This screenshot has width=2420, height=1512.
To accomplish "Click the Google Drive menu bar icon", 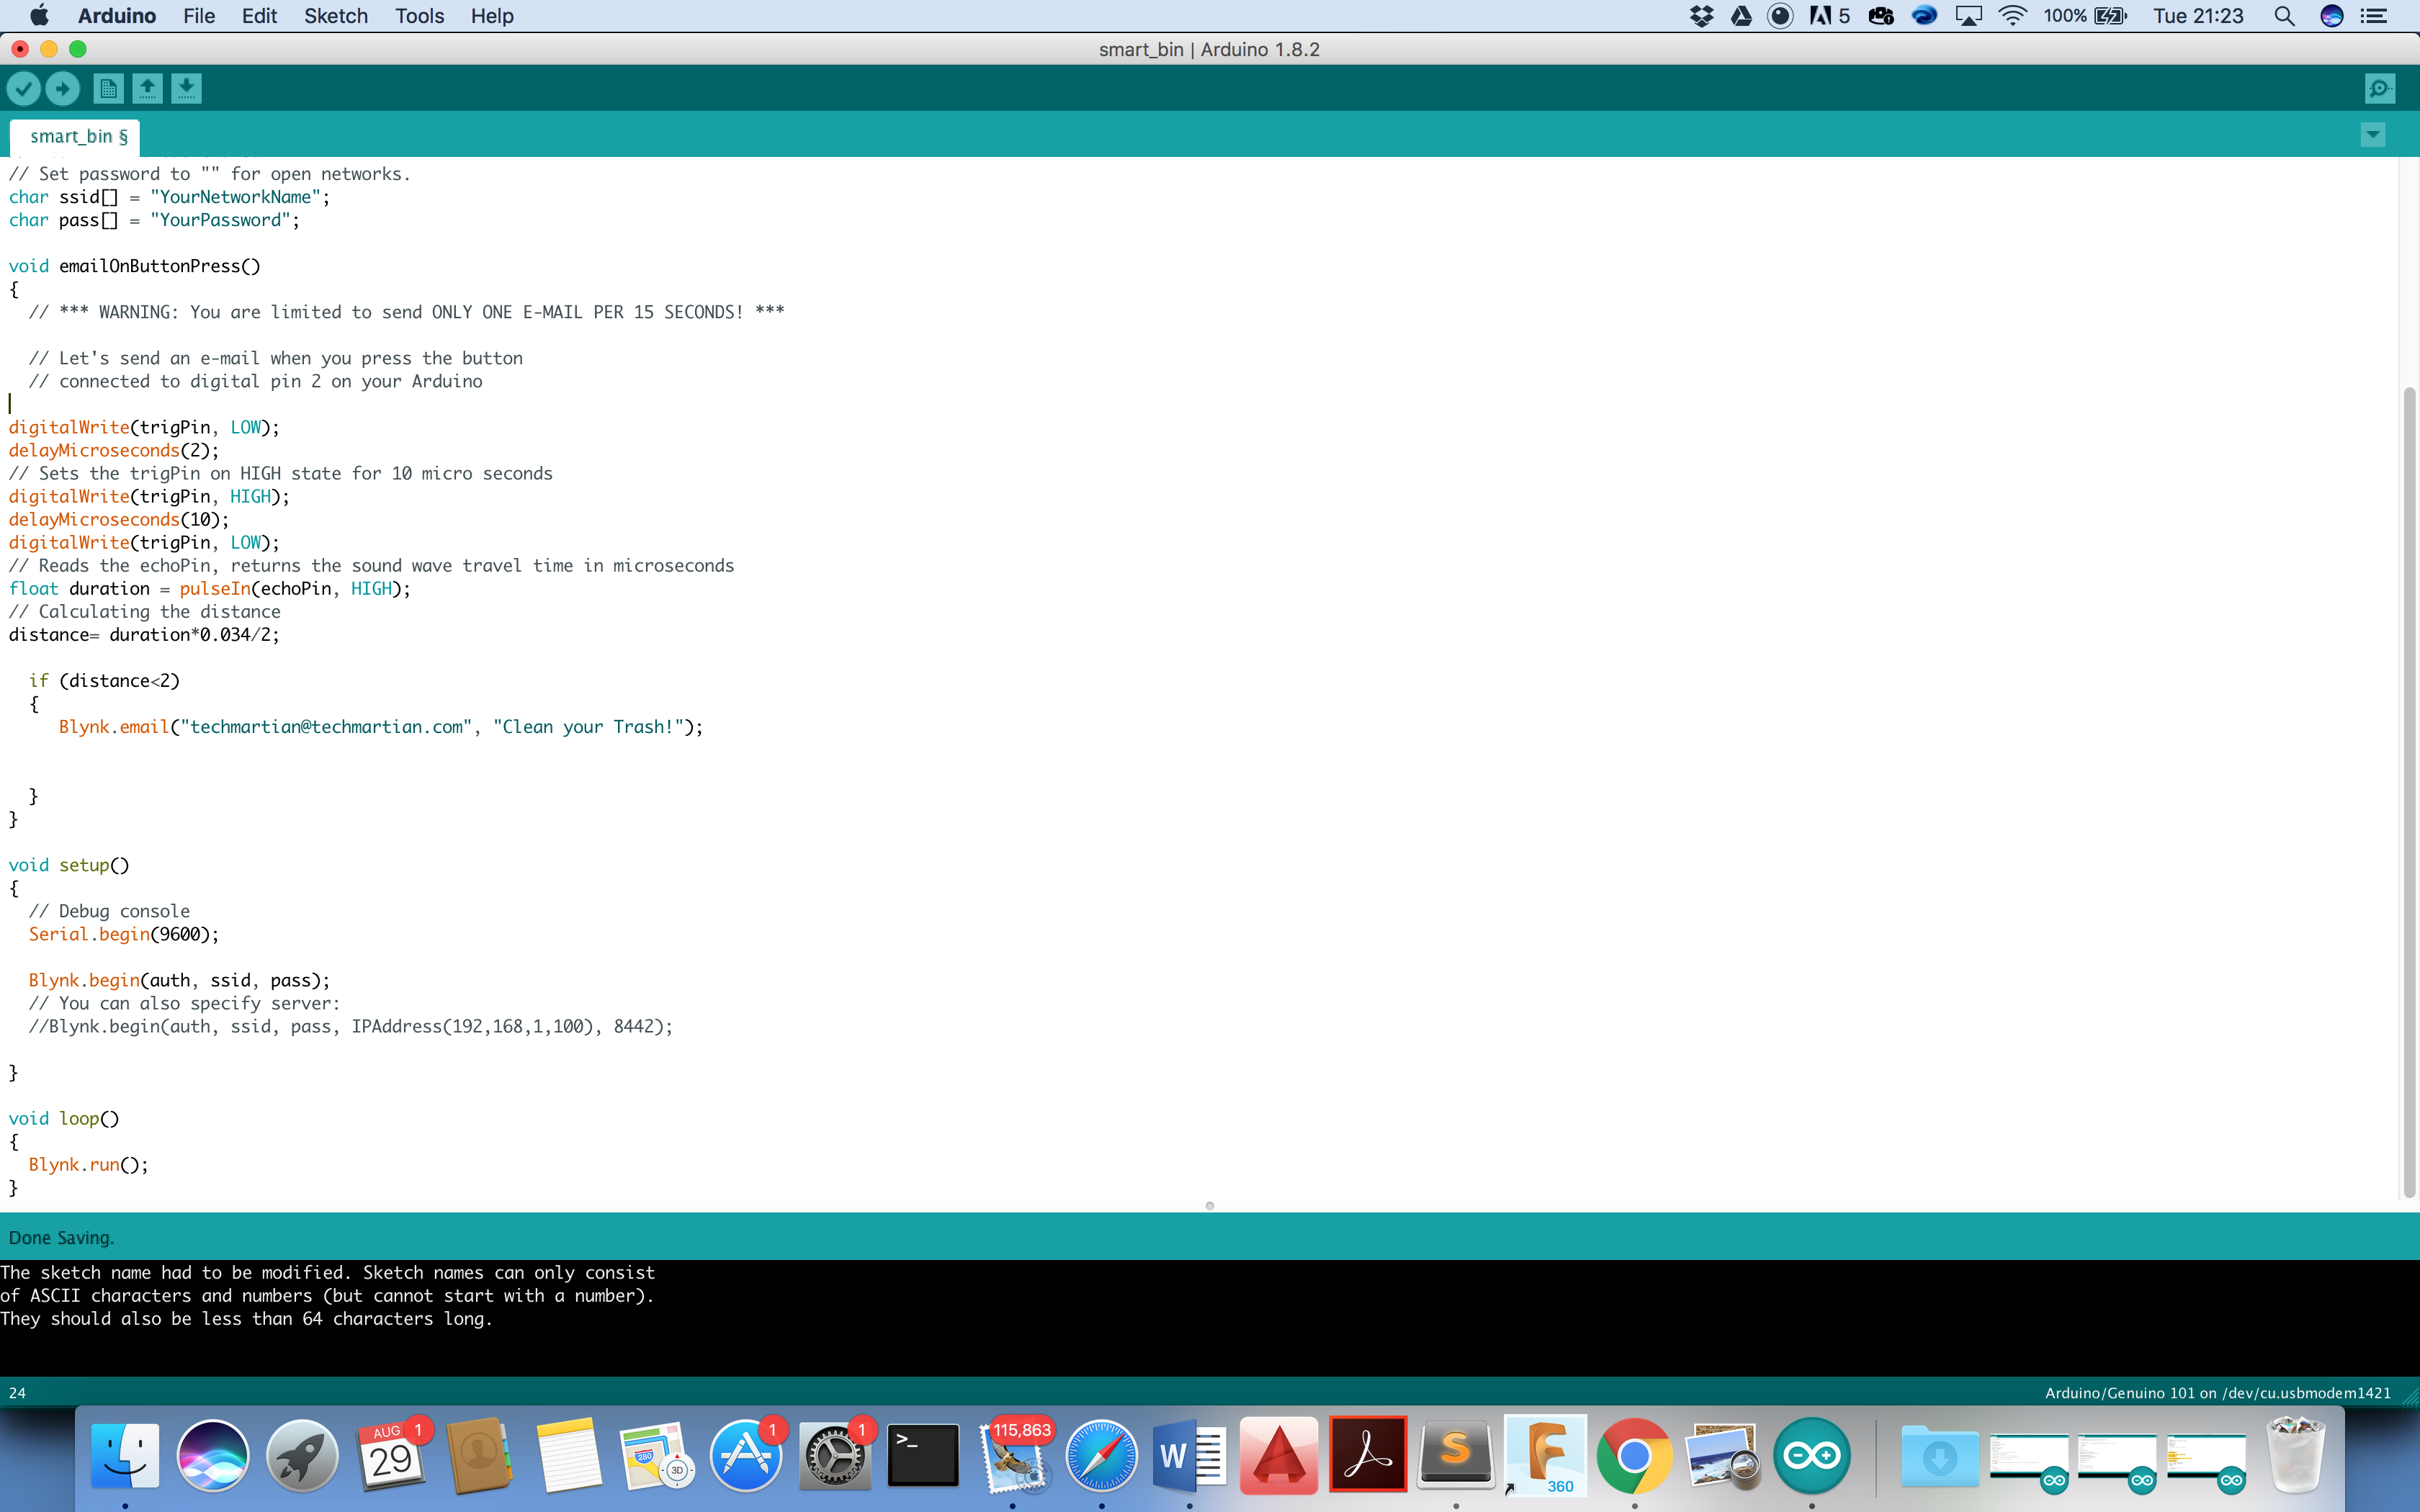I will click(1741, 16).
